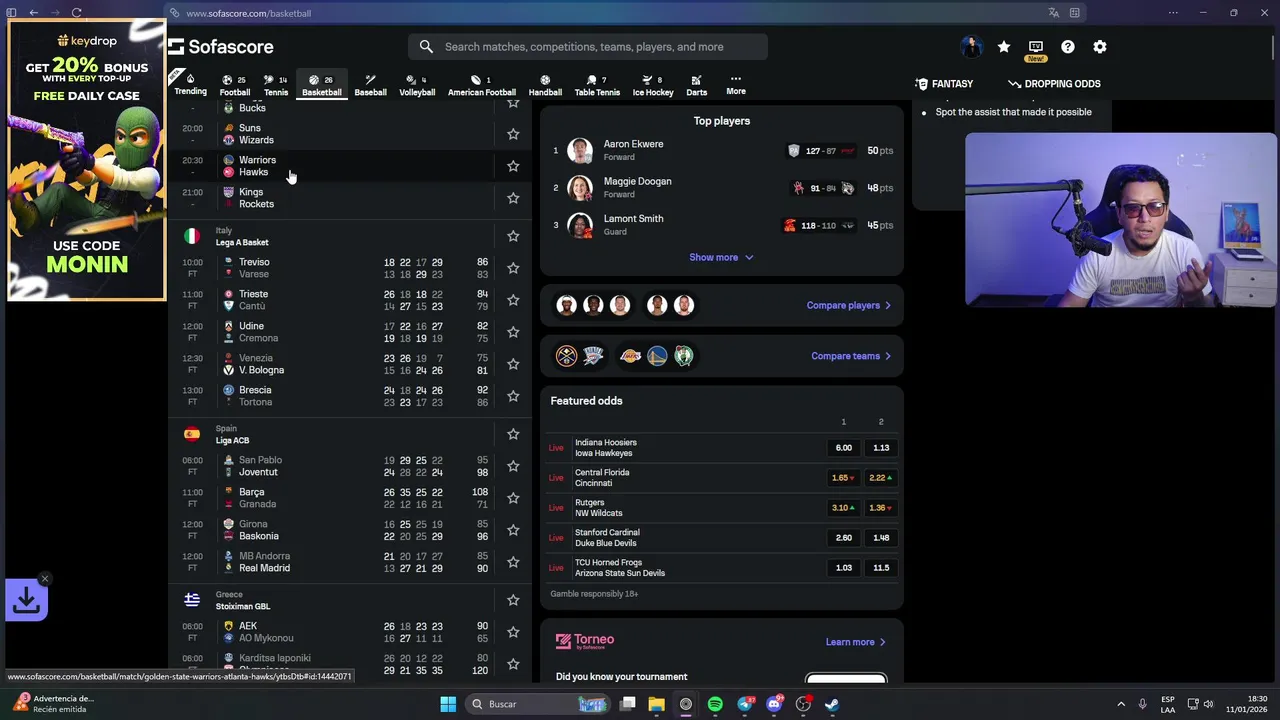1280x720 pixels.
Task: Open the user profile avatar
Action: click(971, 47)
